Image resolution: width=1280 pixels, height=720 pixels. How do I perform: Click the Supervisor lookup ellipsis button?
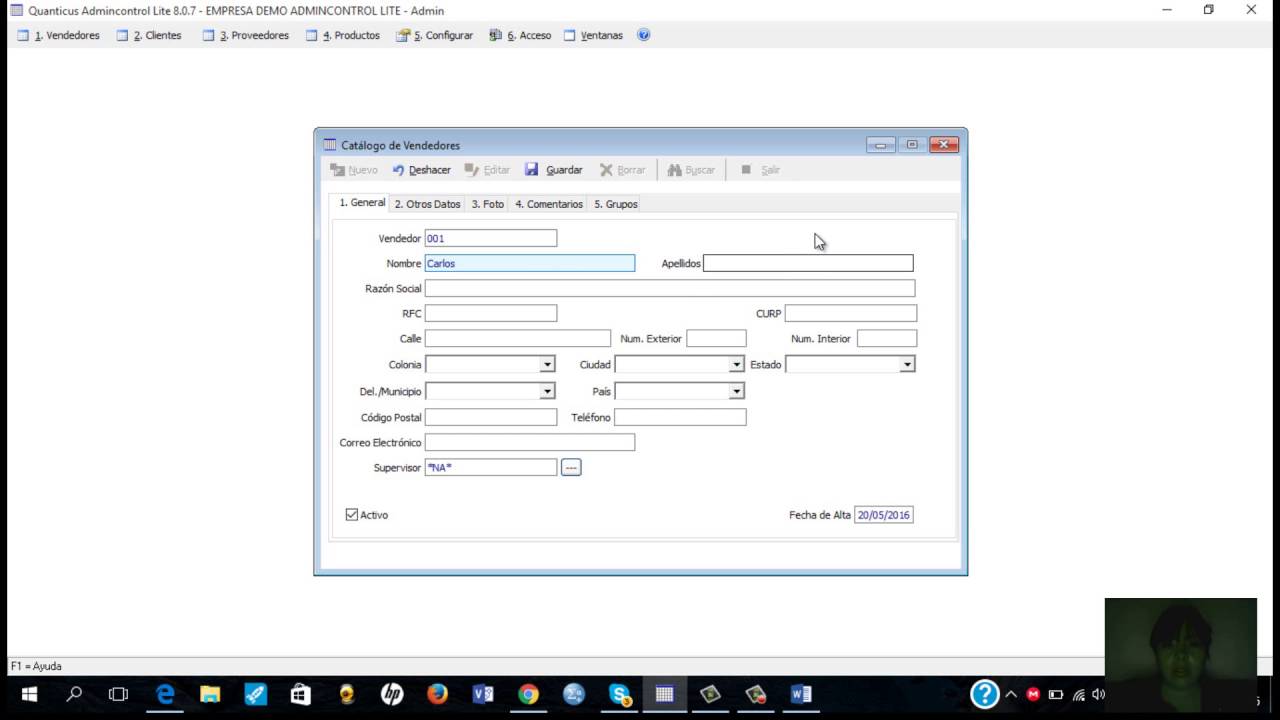click(571, 467)
